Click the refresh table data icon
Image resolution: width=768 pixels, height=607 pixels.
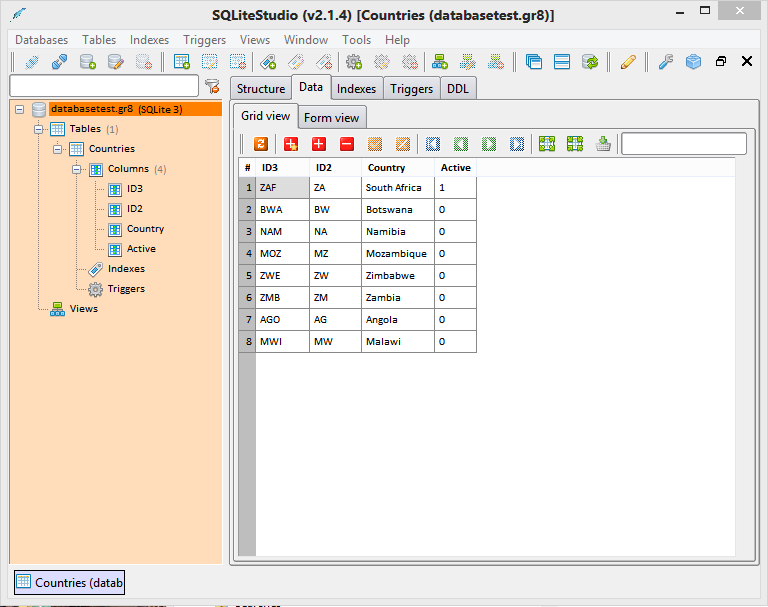(x=261, y=144)
